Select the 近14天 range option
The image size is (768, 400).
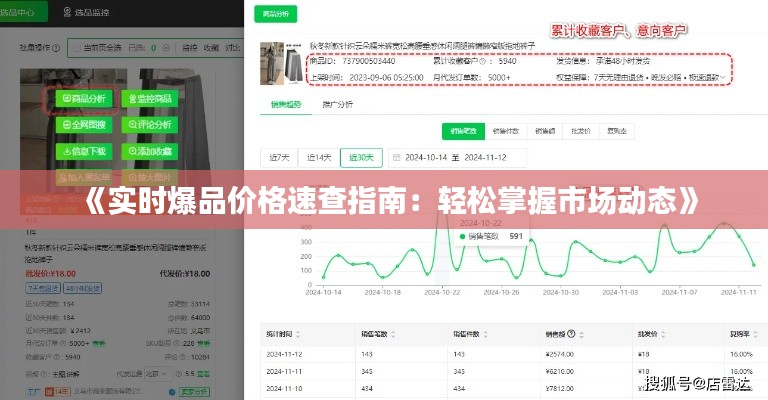(x=319, y=158)
